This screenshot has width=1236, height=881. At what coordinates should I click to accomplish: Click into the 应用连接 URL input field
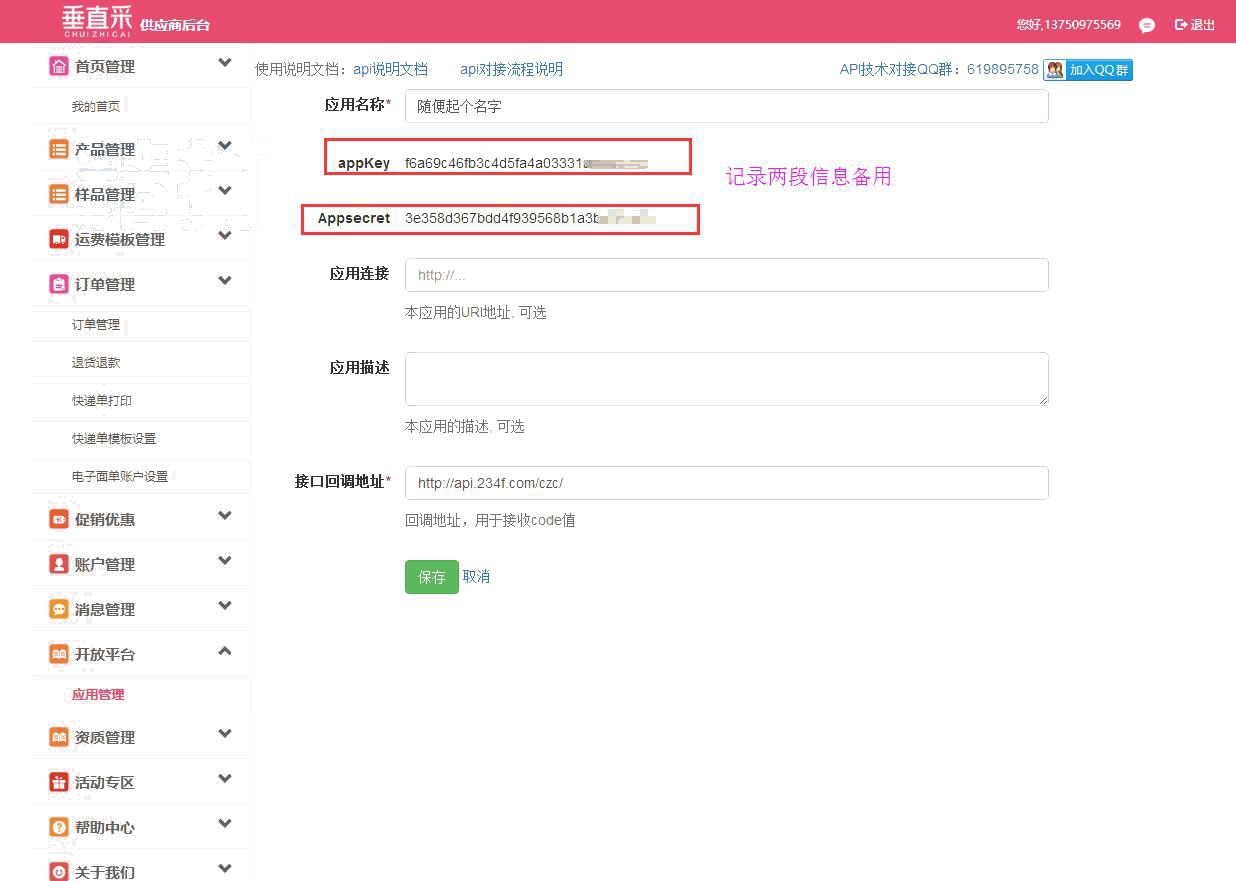pos(726,275)
